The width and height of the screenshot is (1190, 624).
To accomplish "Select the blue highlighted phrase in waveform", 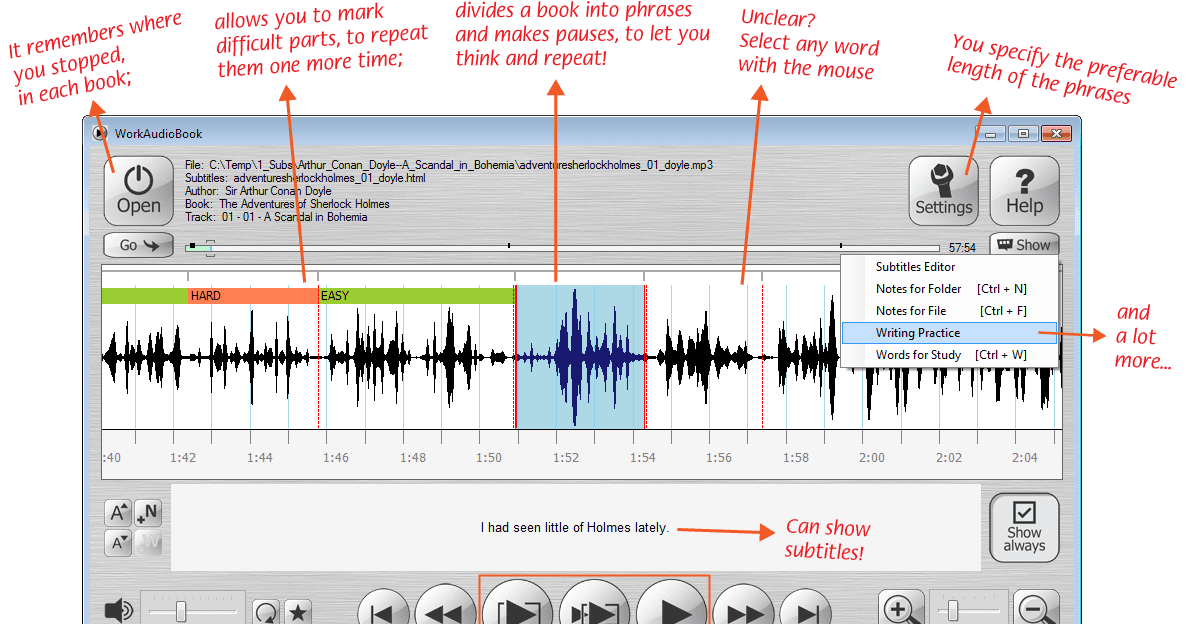I will (581, 357).
